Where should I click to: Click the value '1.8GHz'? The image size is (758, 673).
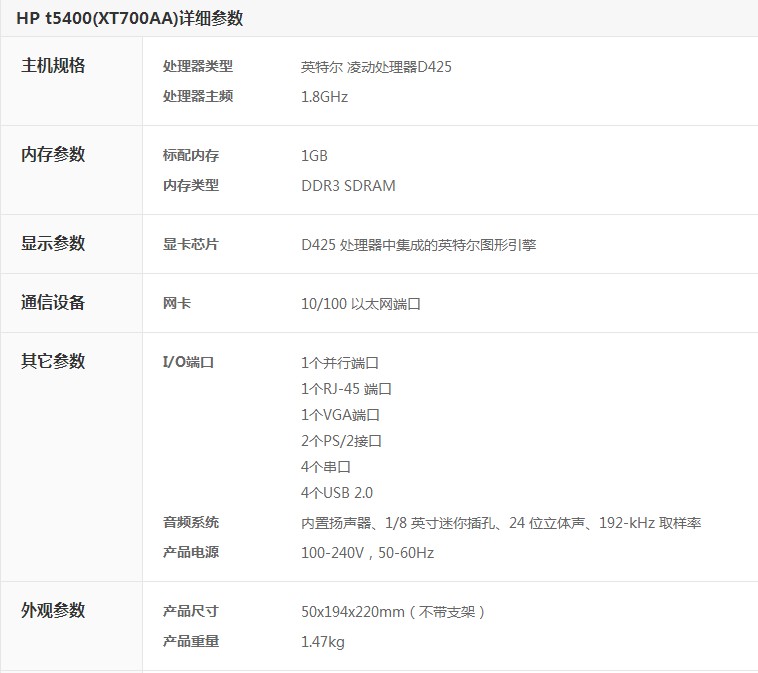tap(324, 97)
